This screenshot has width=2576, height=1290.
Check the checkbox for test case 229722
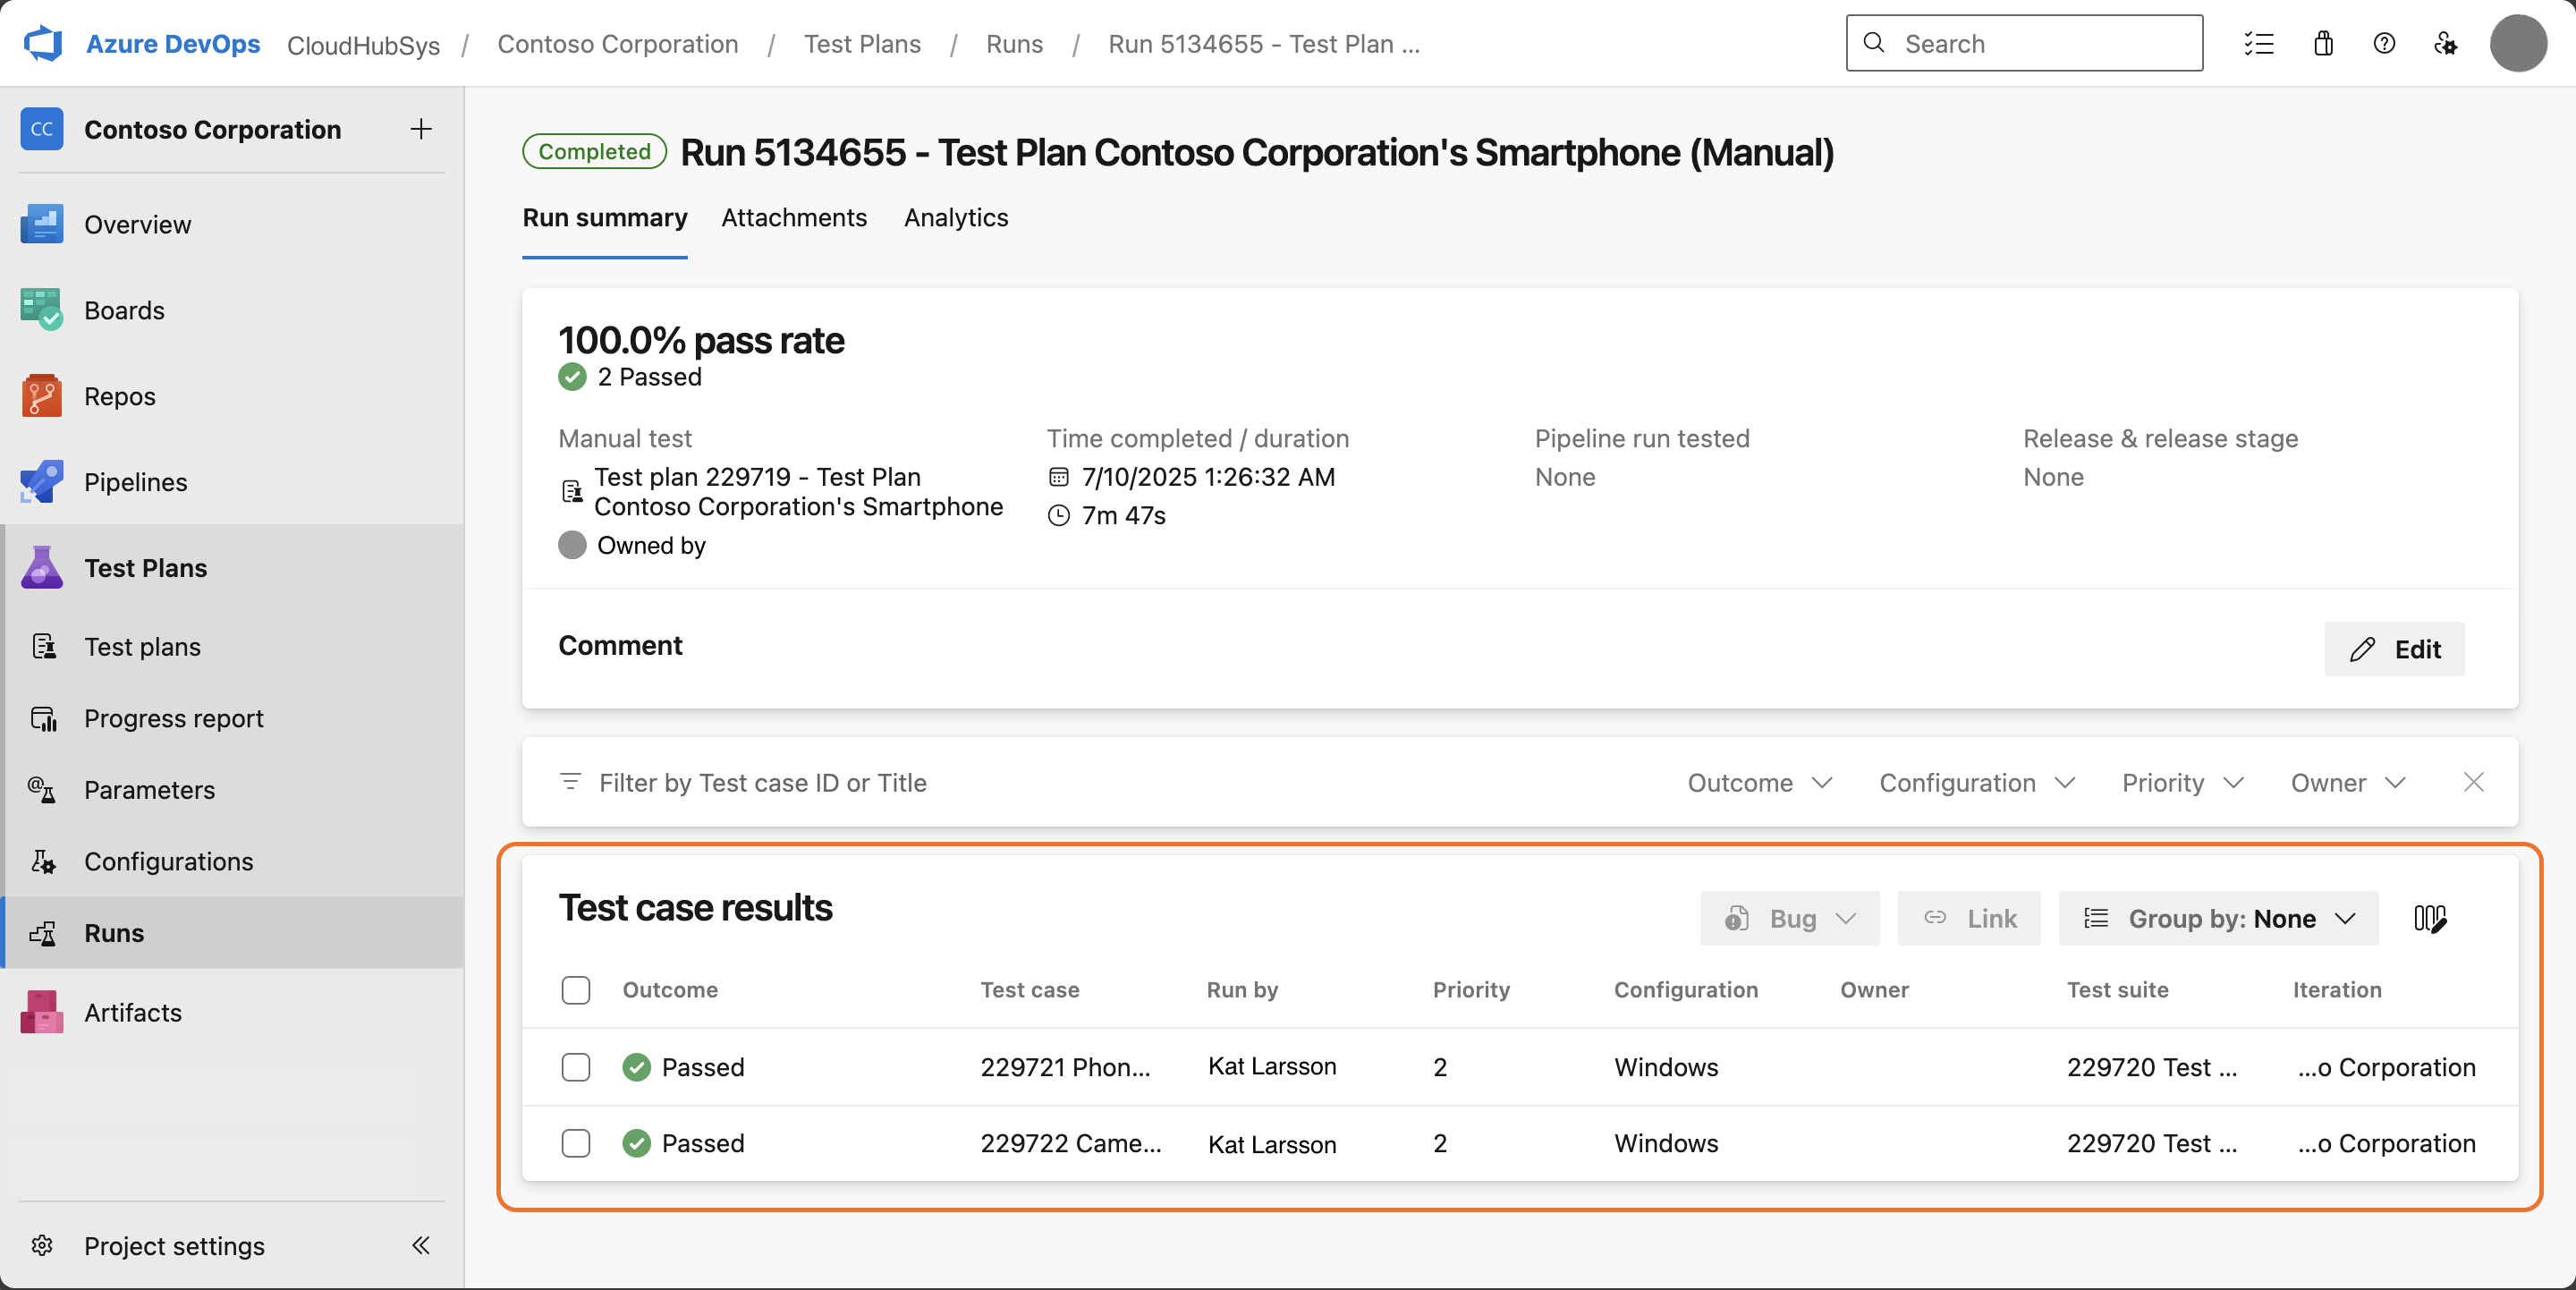[x=576, y=1144]
